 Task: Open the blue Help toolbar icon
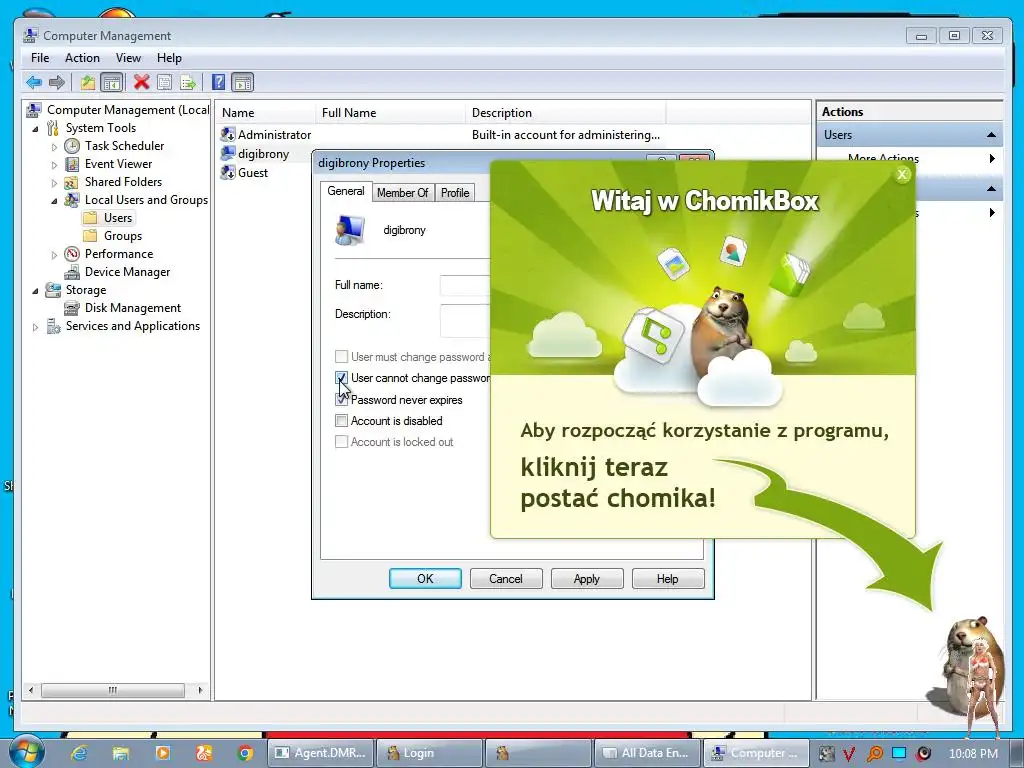coord(219,82)
